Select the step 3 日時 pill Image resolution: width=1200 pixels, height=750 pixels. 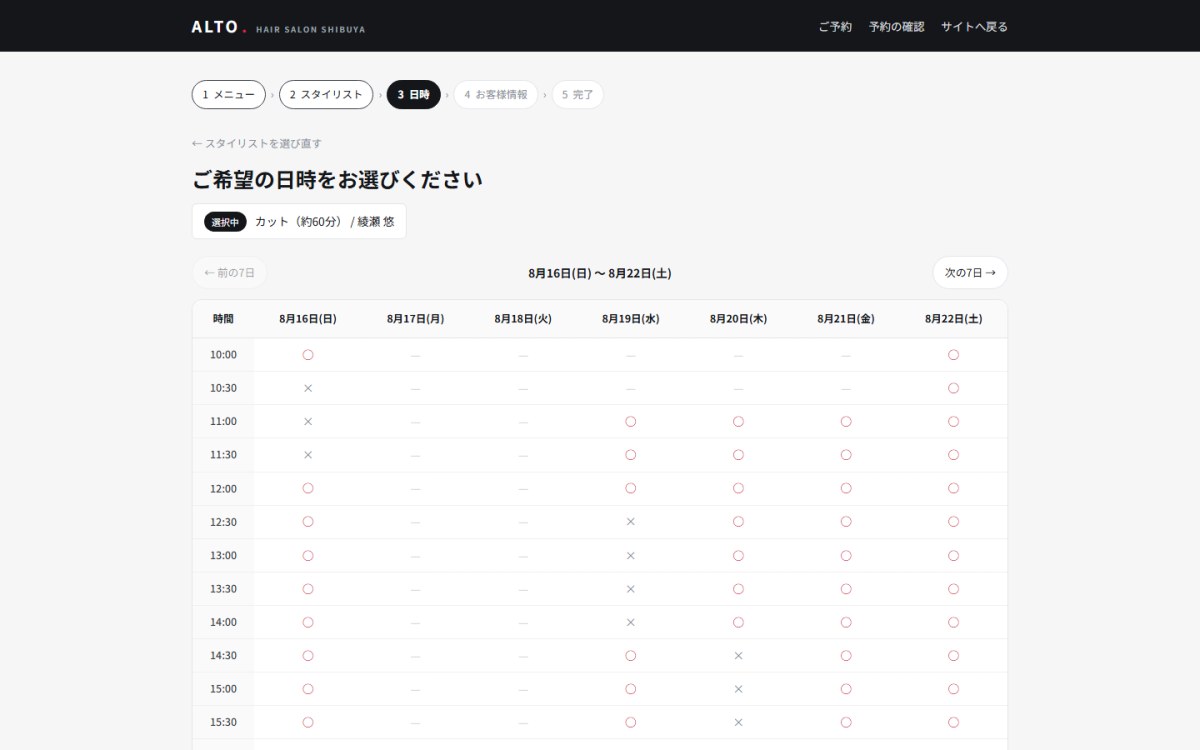[x=413, y=95]
